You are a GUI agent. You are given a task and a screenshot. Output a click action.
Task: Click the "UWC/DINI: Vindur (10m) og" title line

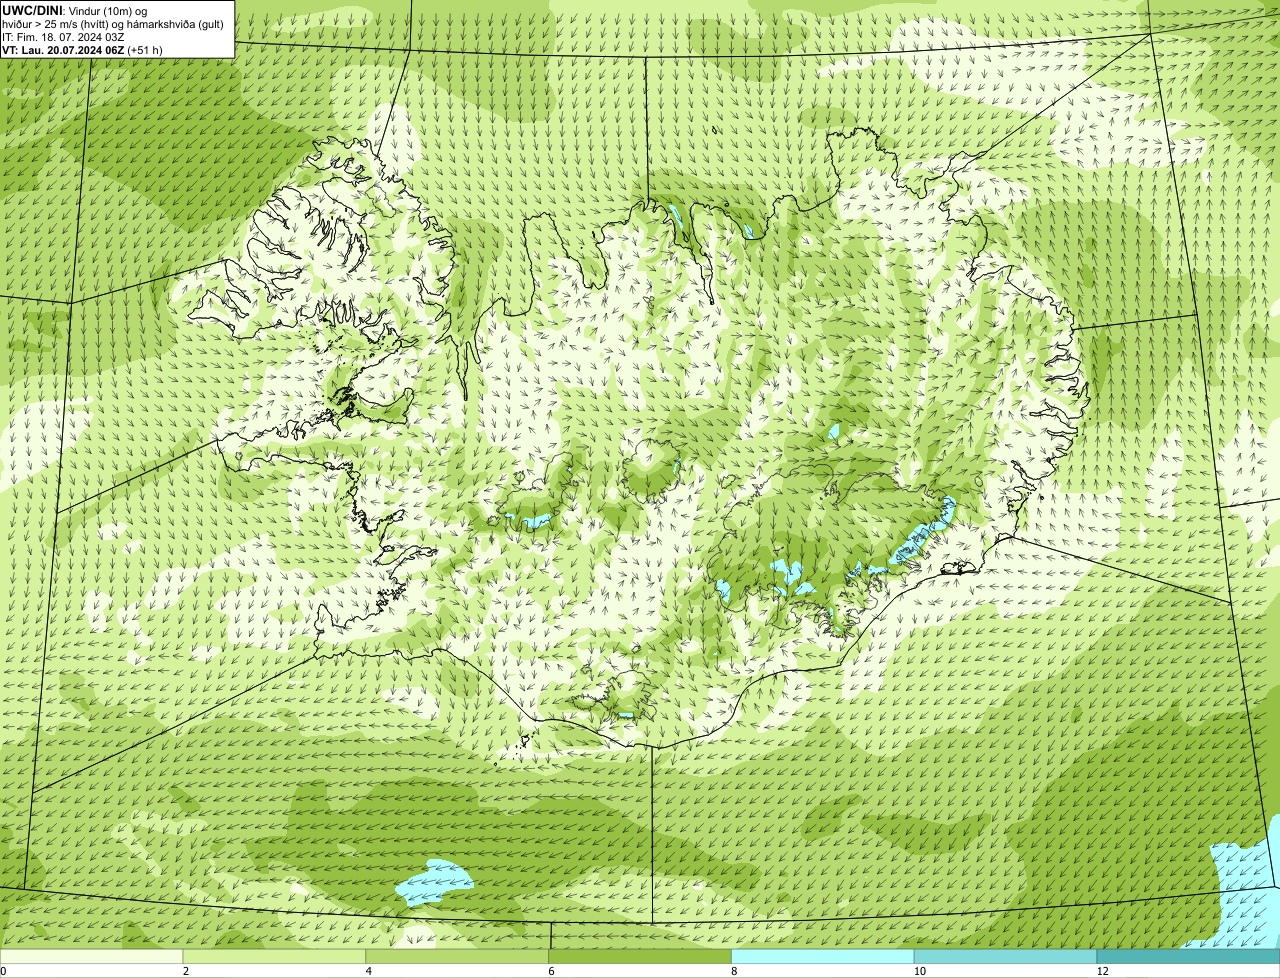pyautogui.click(x=75, y=10)
